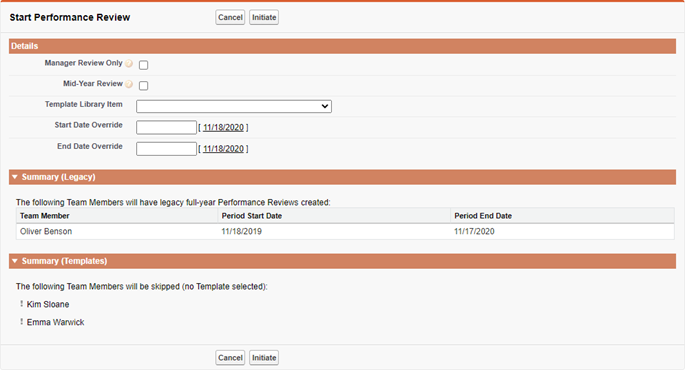
Task: Enable the Mid-Year Review checkbox
Action: (143, 86)
